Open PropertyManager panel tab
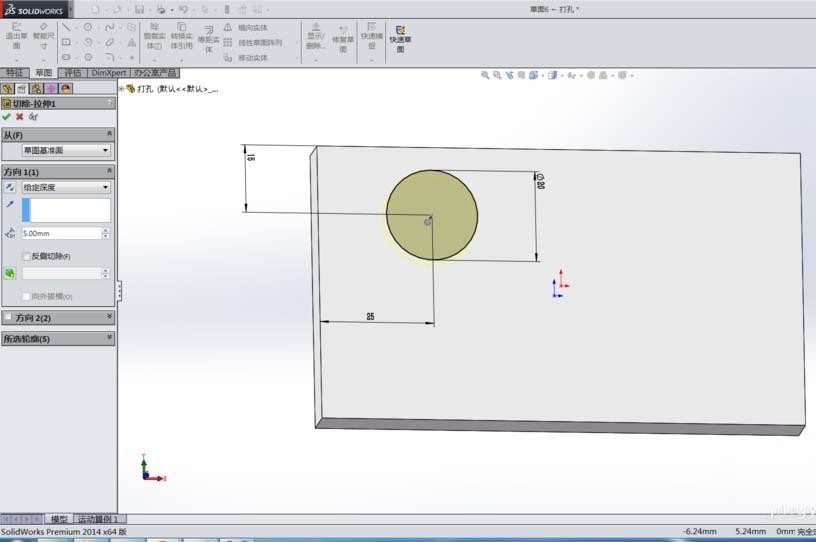 click(x=22, y=89)
